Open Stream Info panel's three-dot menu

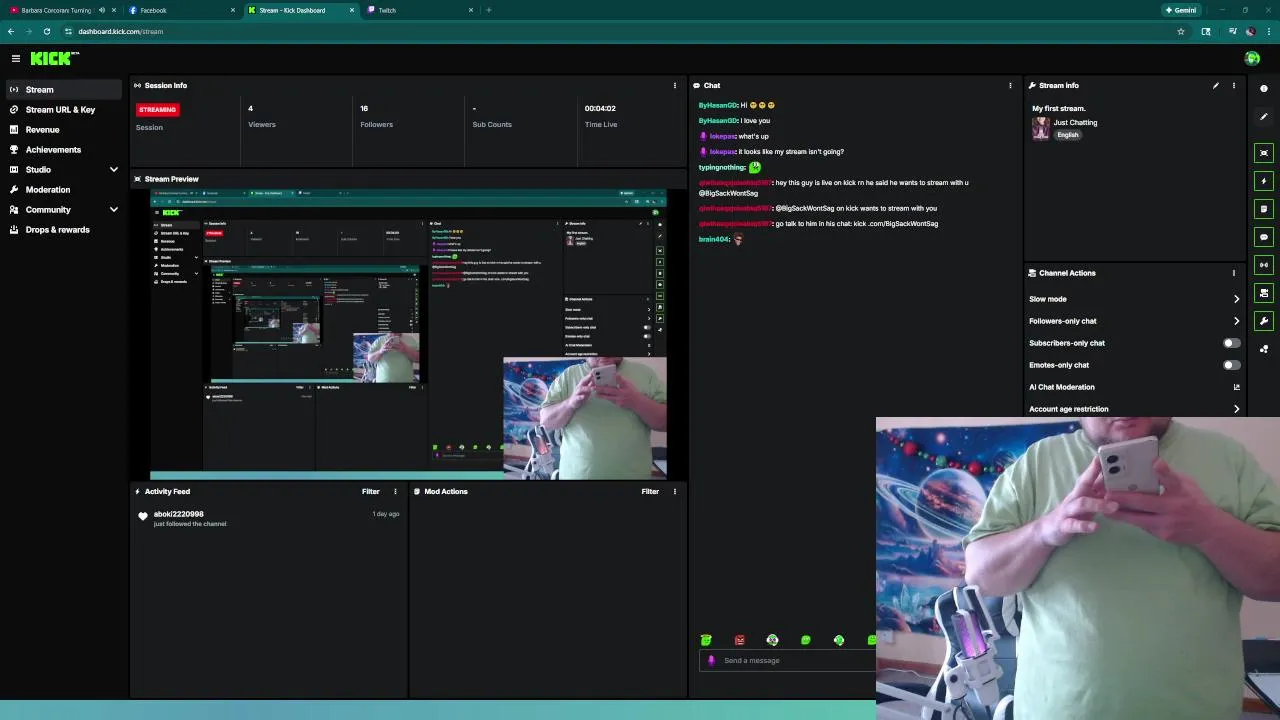point(1234,86)
